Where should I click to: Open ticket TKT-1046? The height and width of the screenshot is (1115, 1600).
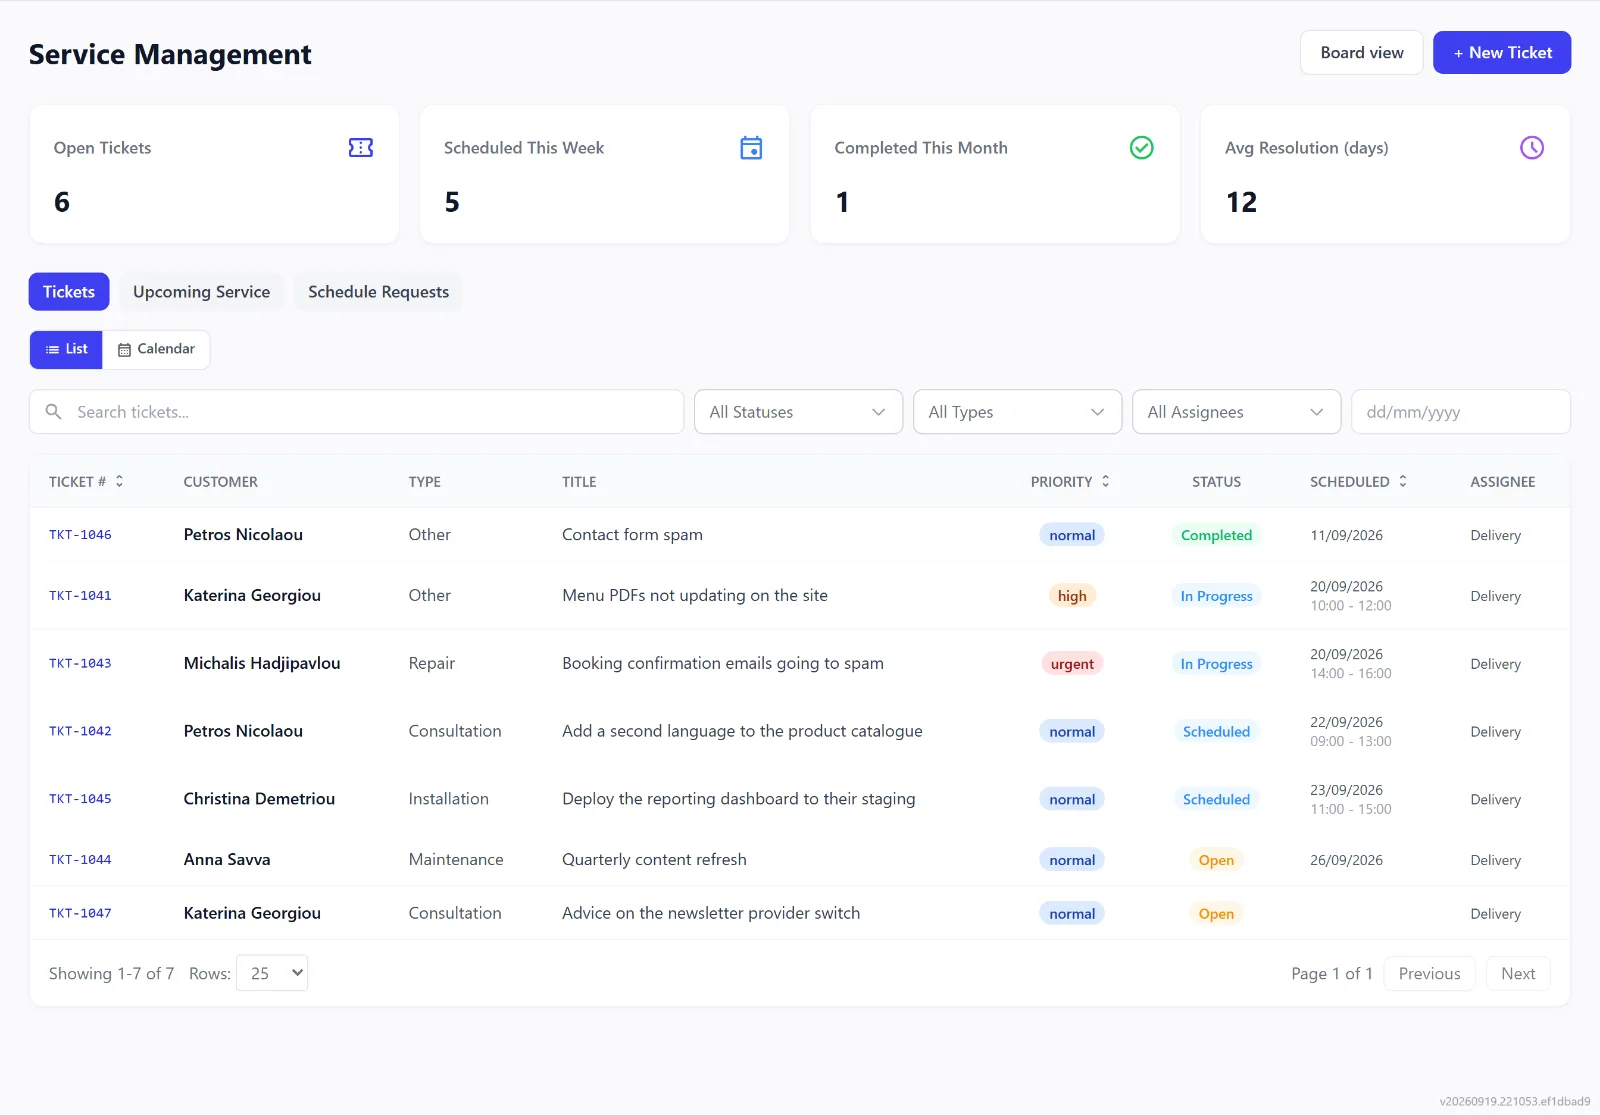click(x=80, y=535)
